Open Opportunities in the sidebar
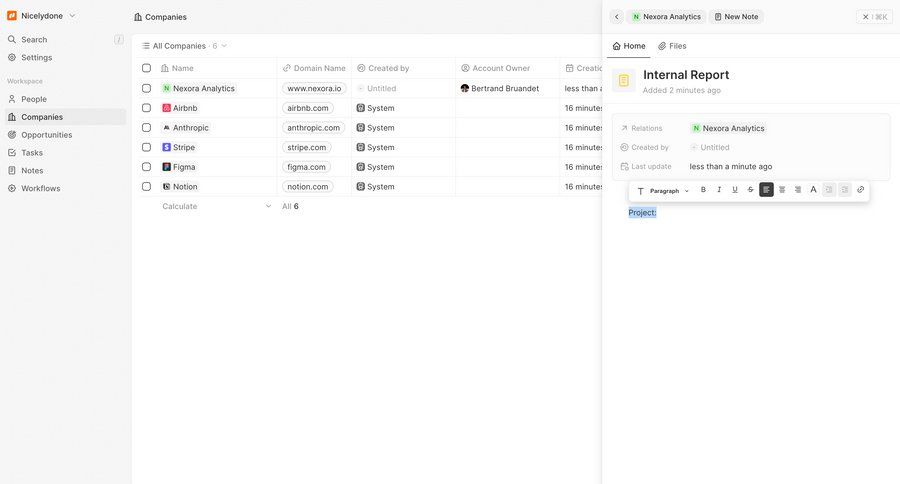The width and height of the screenshot is (900, 484). click(x=64, y=134)
